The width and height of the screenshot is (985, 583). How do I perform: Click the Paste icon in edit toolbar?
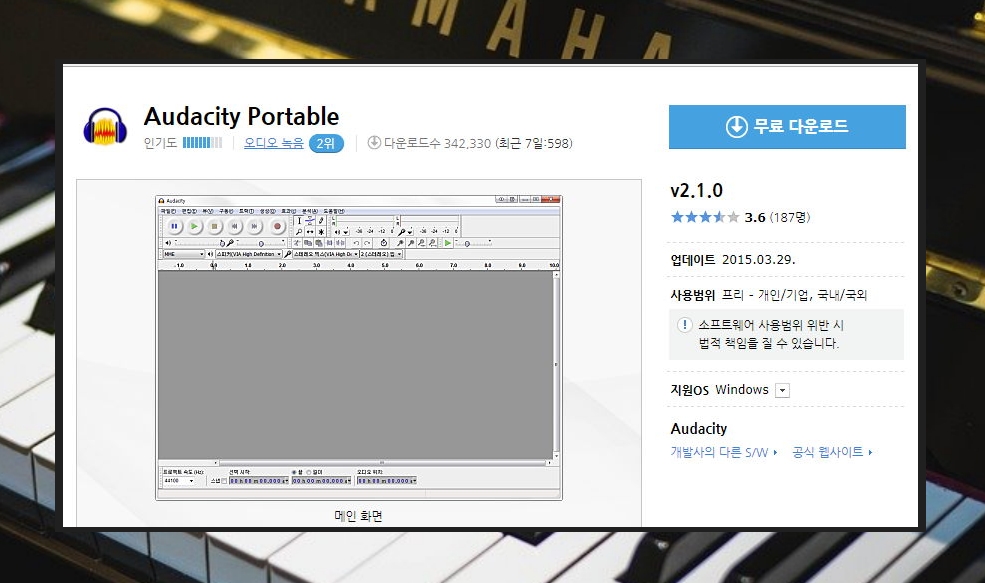coord(318,243)
